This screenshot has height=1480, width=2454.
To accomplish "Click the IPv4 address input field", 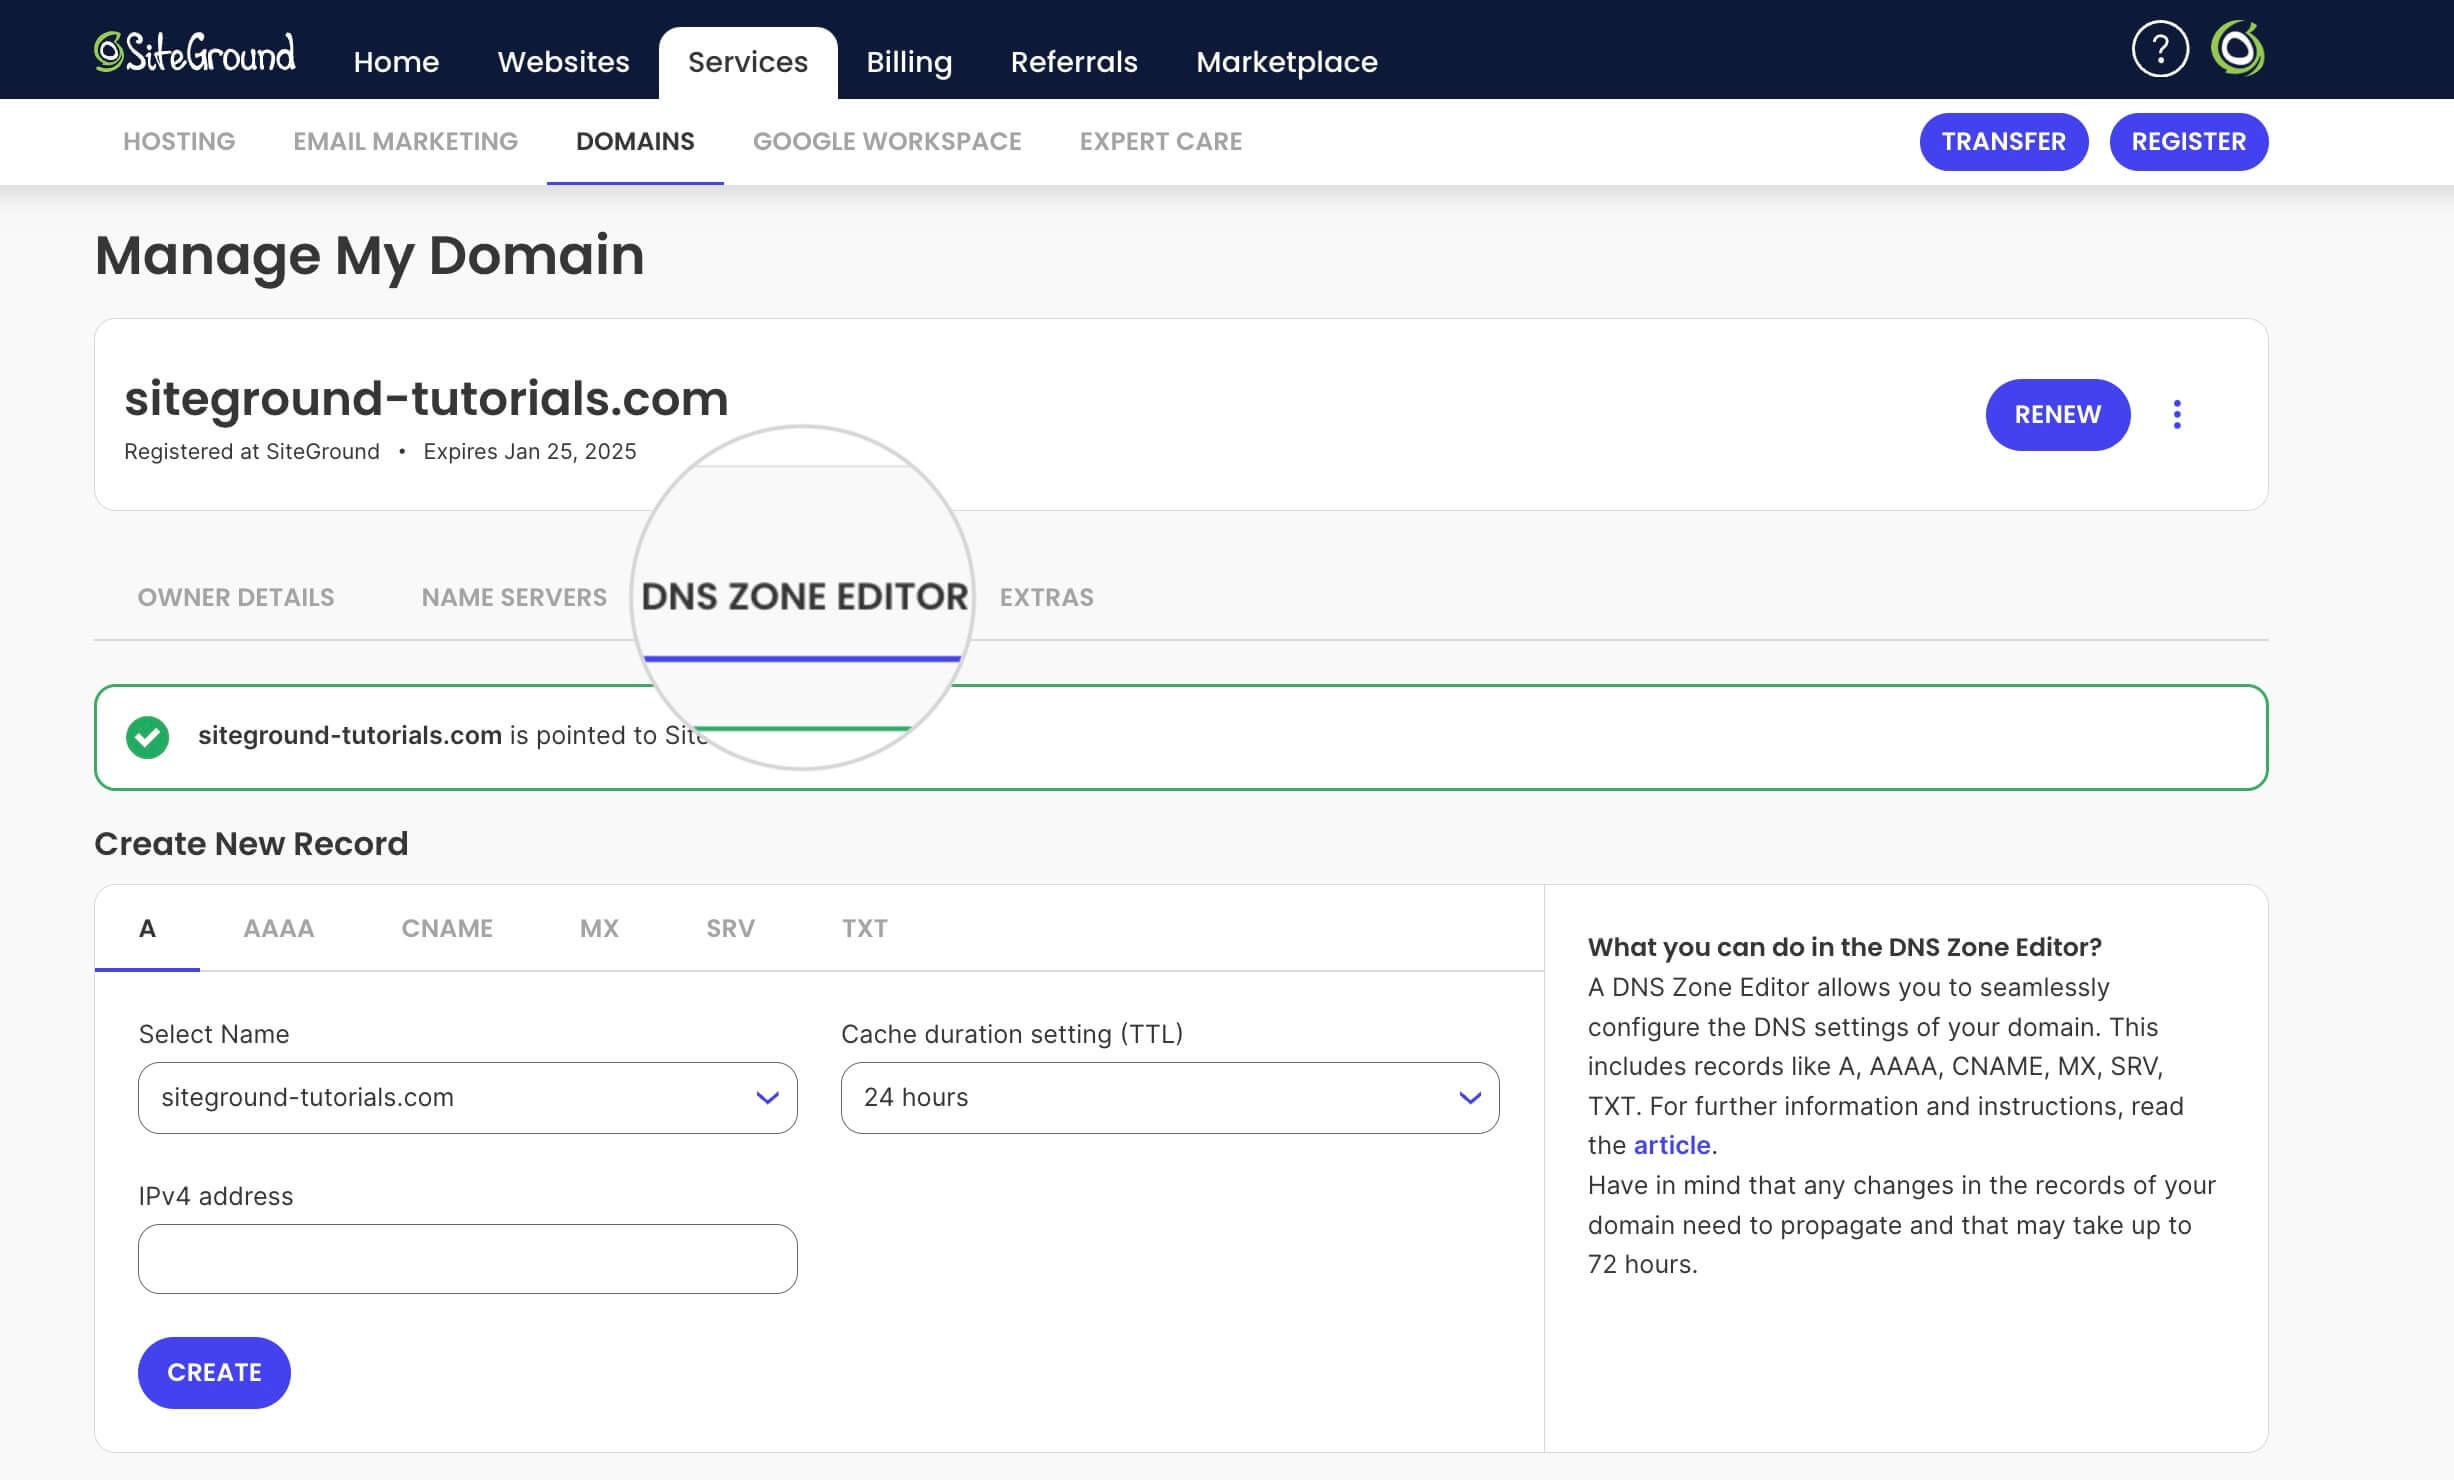I will 467,1258.
